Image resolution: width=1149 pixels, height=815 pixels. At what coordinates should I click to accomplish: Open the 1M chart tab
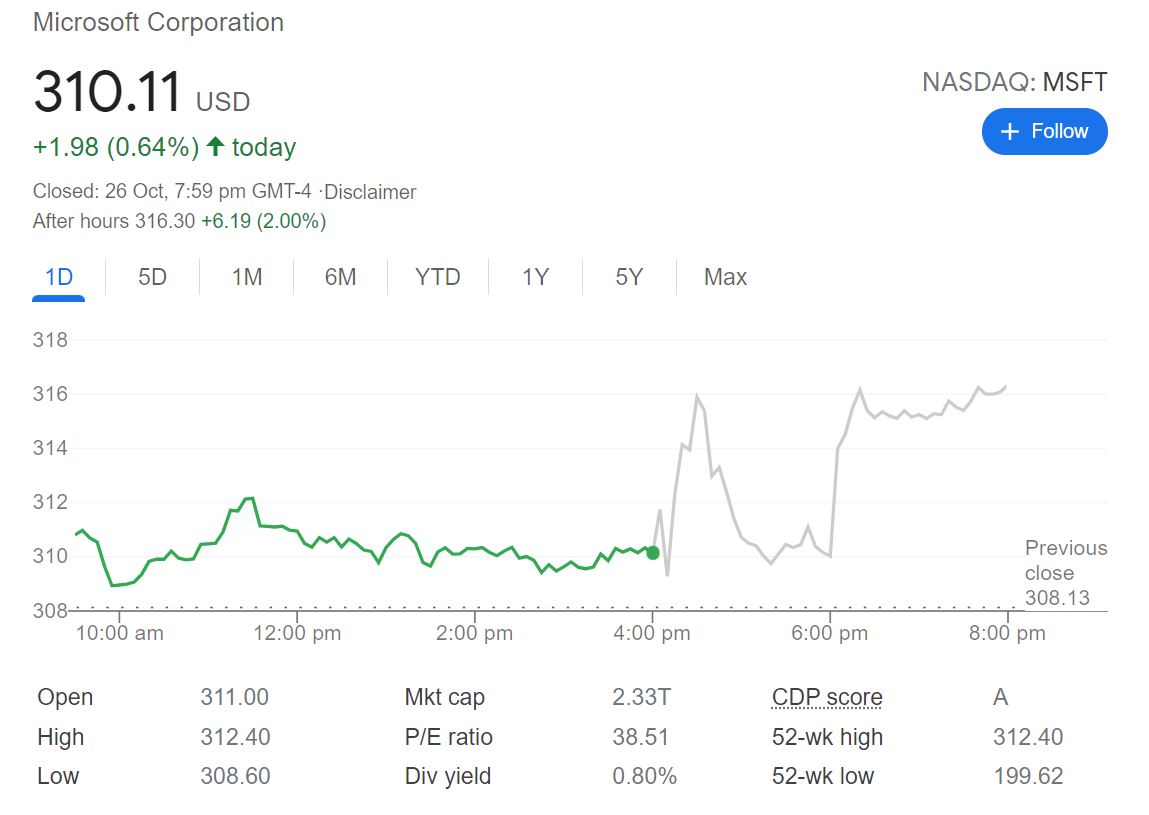(x=247, y=277)
